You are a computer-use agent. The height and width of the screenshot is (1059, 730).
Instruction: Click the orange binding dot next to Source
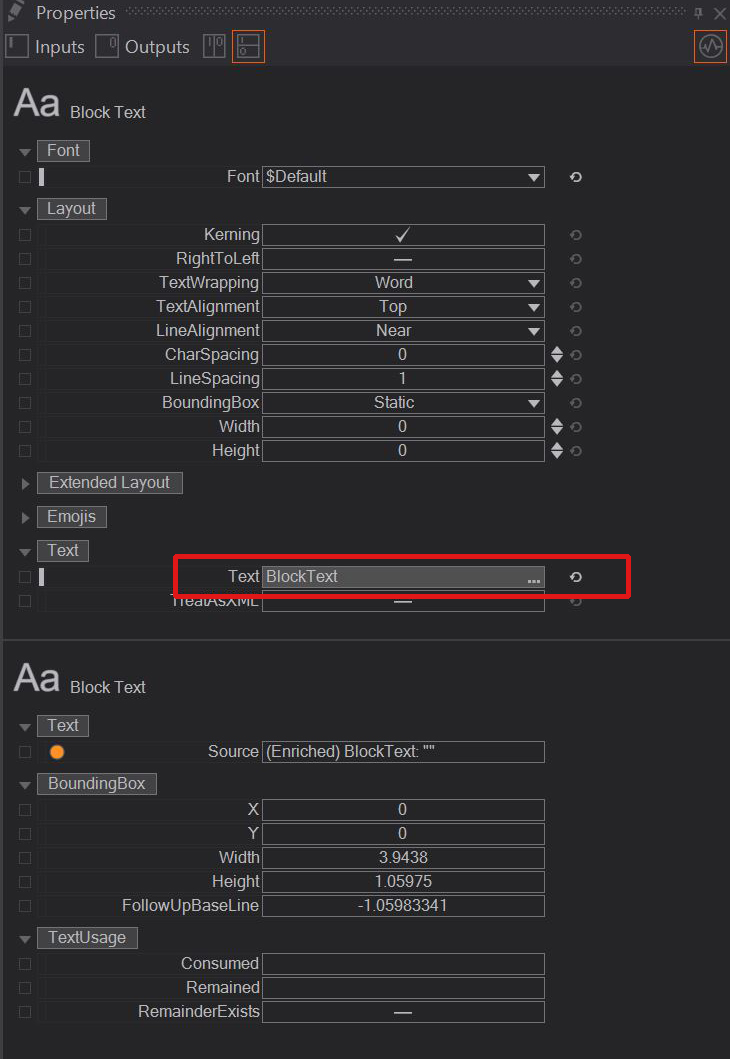tap(56, 751)
